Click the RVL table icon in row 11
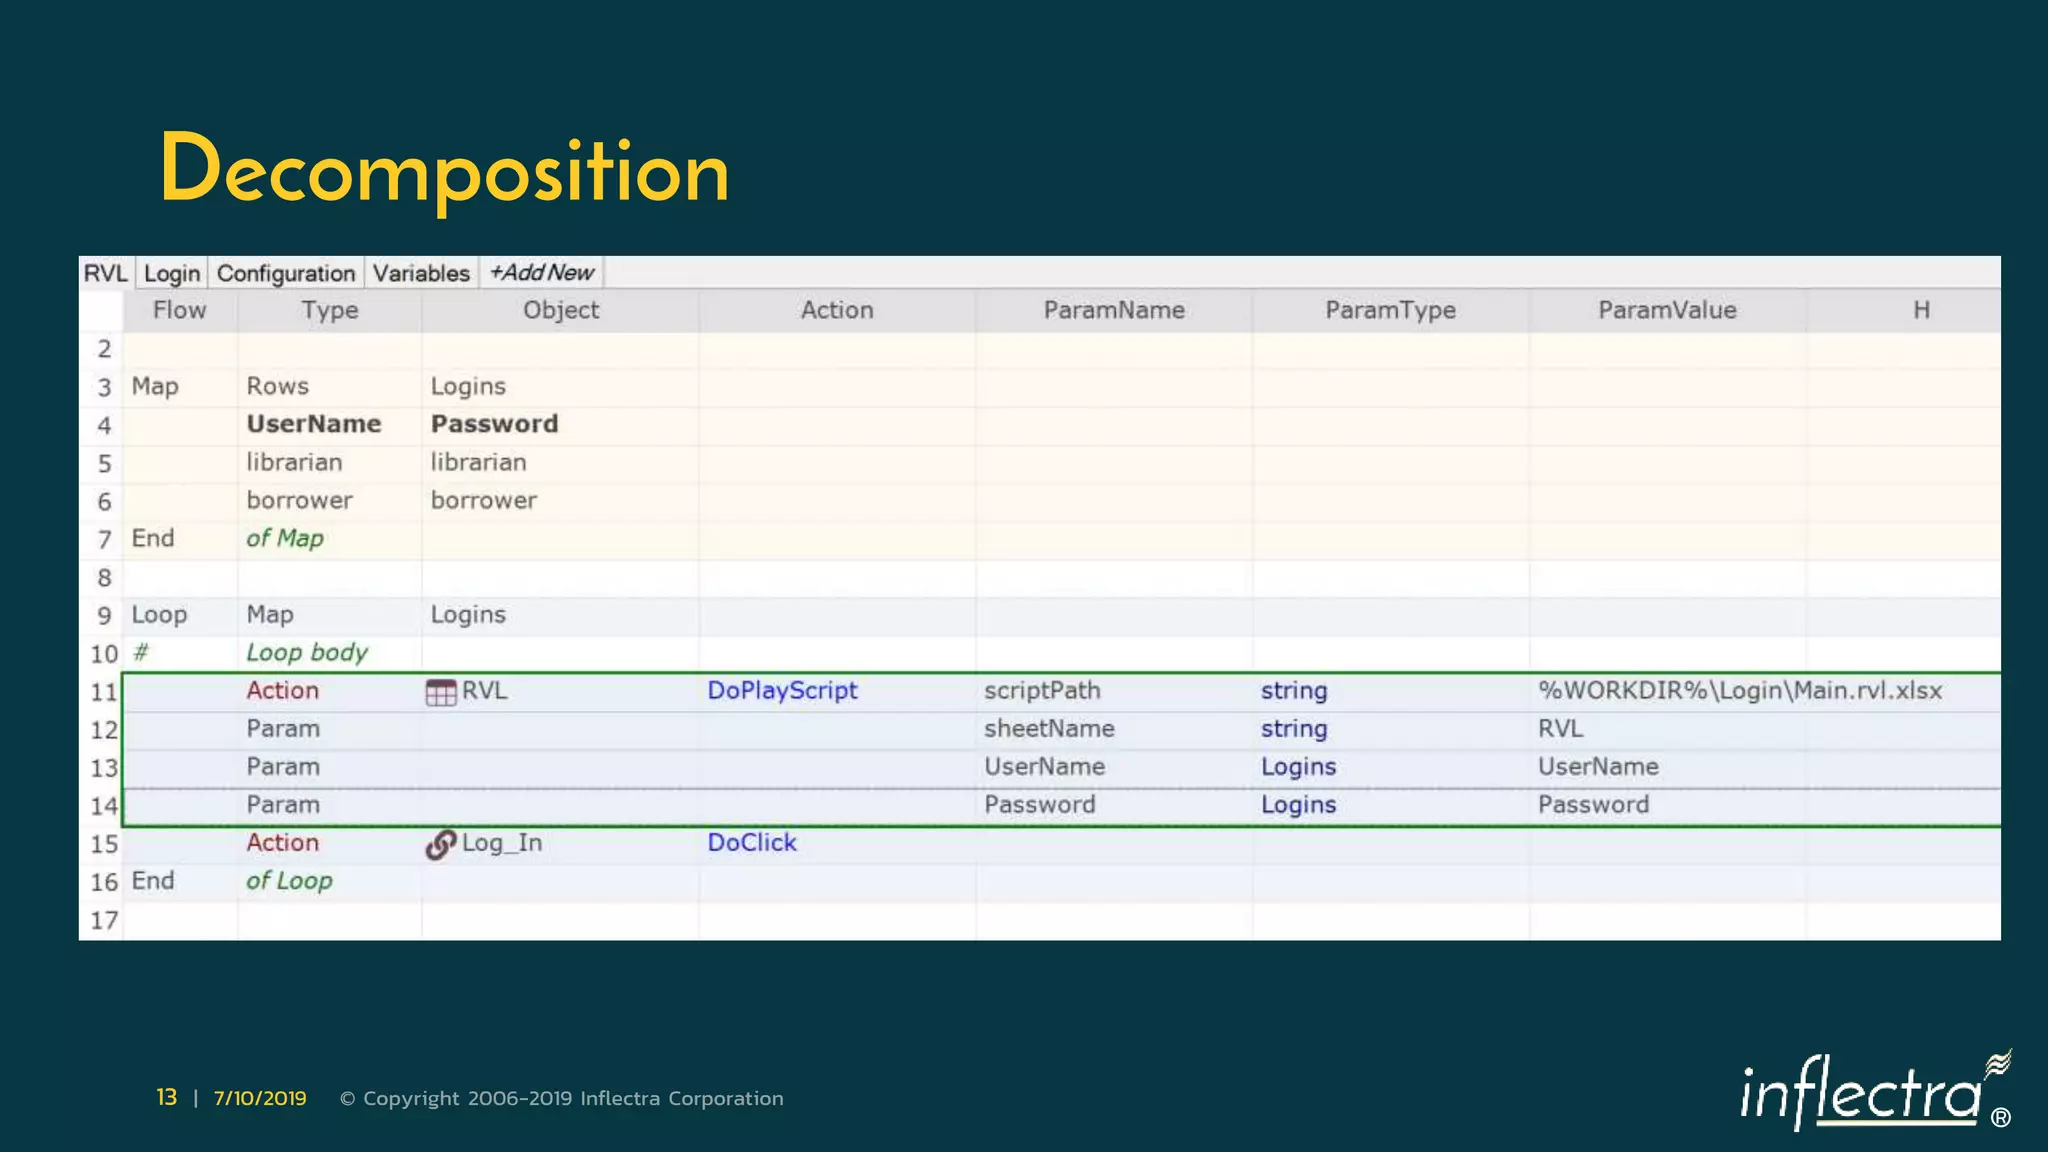 point(440,692)
